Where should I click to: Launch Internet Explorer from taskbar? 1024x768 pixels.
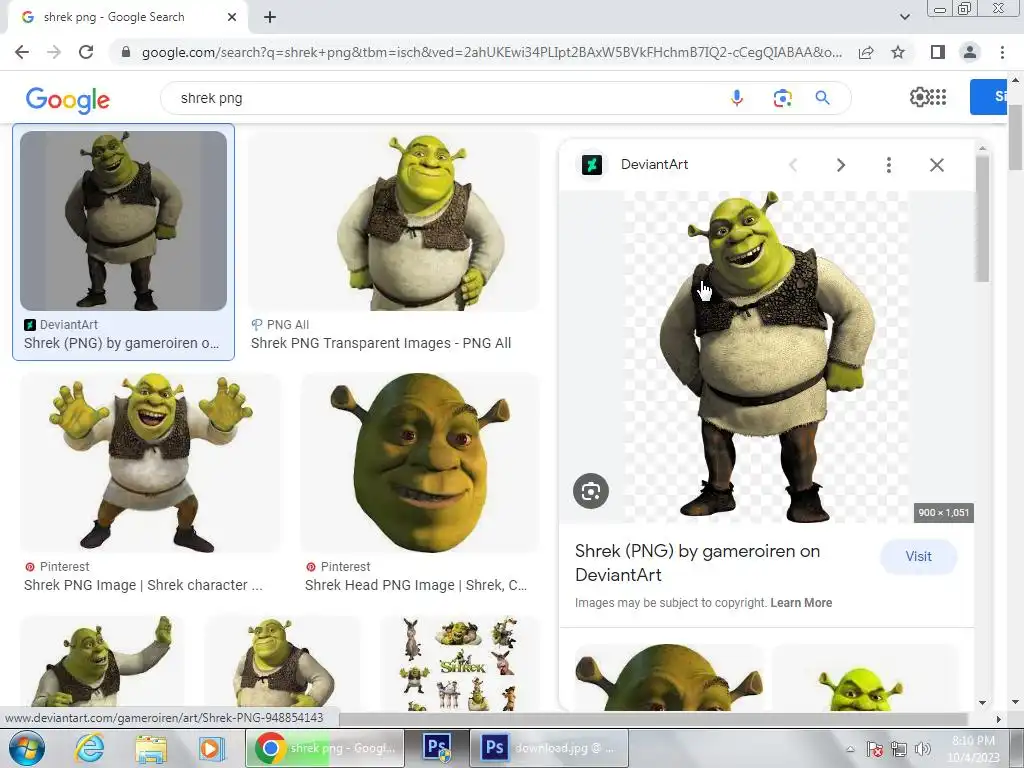(x=89, y=748)
